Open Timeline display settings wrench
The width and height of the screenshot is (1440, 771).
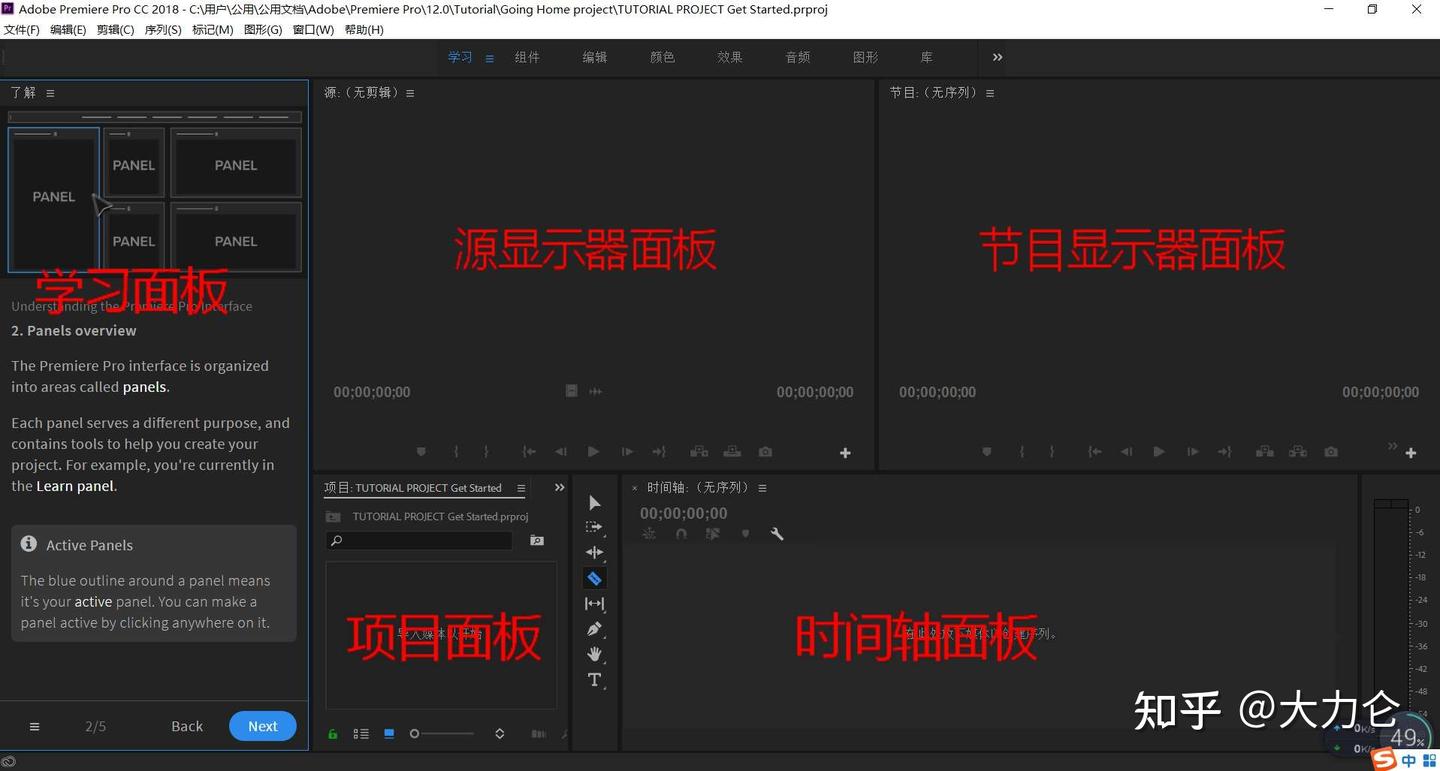pos(777,534)
